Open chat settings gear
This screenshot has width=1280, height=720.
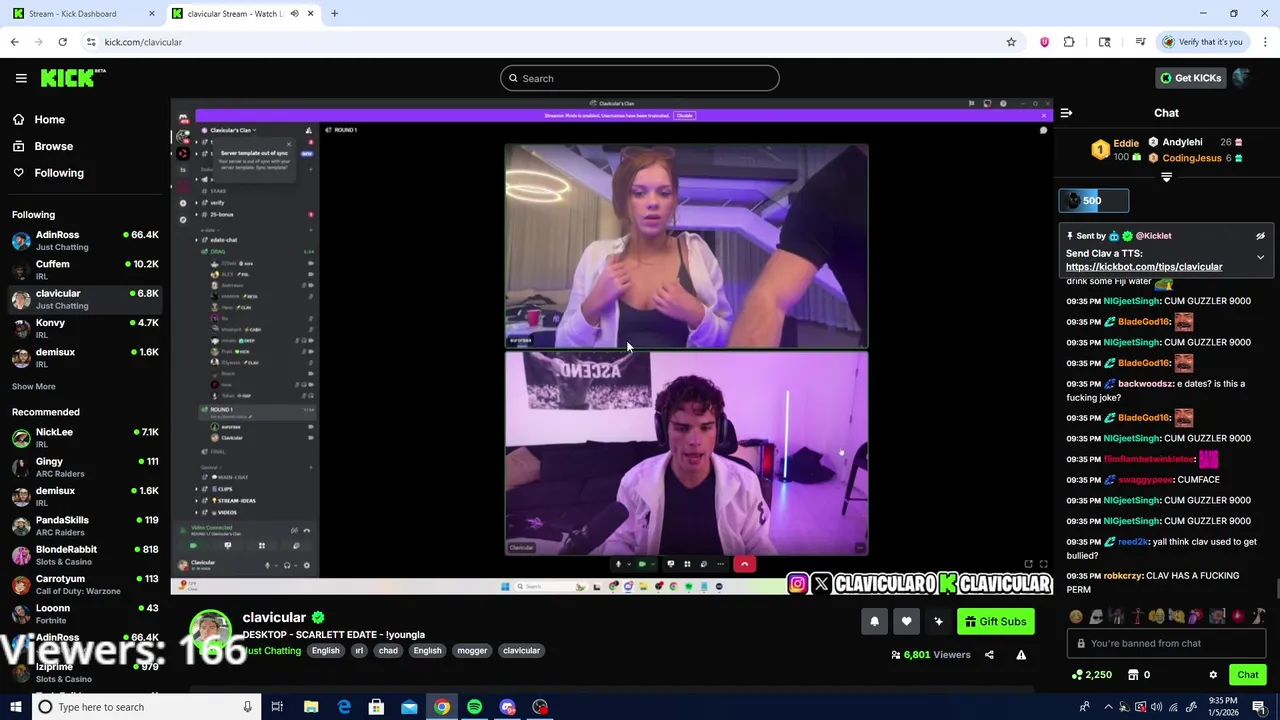tap(1213, 675)
